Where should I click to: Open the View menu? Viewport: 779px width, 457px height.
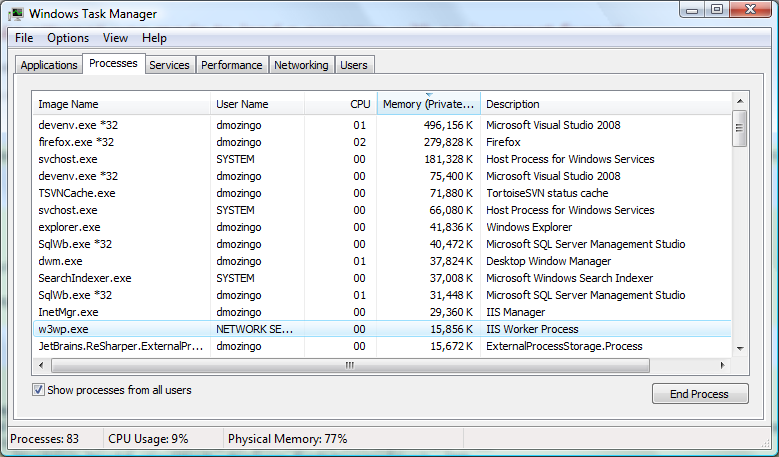115,38
